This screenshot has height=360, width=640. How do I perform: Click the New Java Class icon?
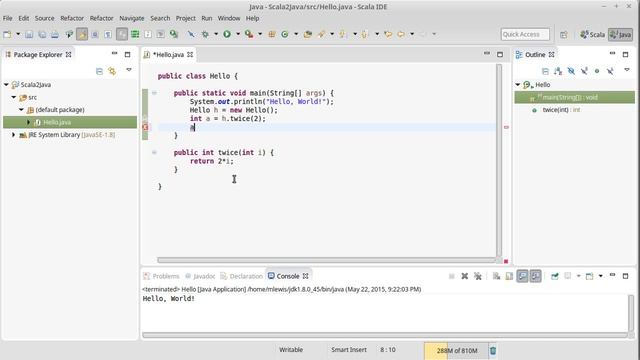tap(285, 34)
